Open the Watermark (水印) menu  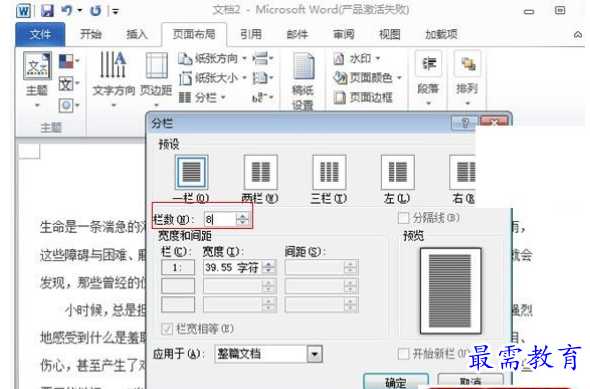click(x=357, y=58)
